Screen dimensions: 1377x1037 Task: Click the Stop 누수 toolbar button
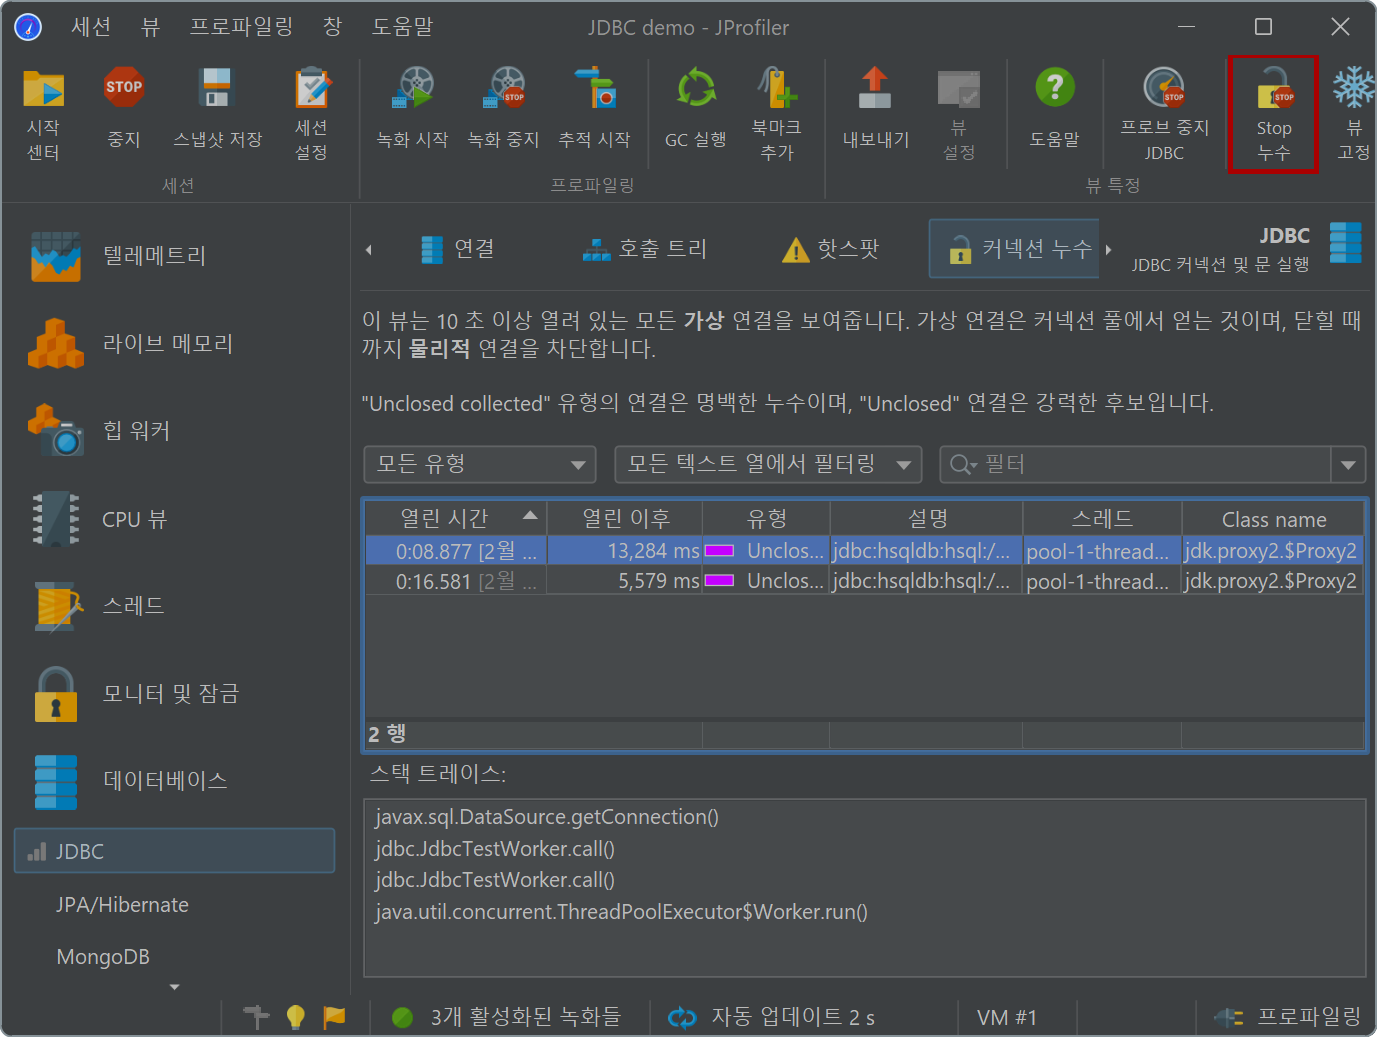[1273, 114]
